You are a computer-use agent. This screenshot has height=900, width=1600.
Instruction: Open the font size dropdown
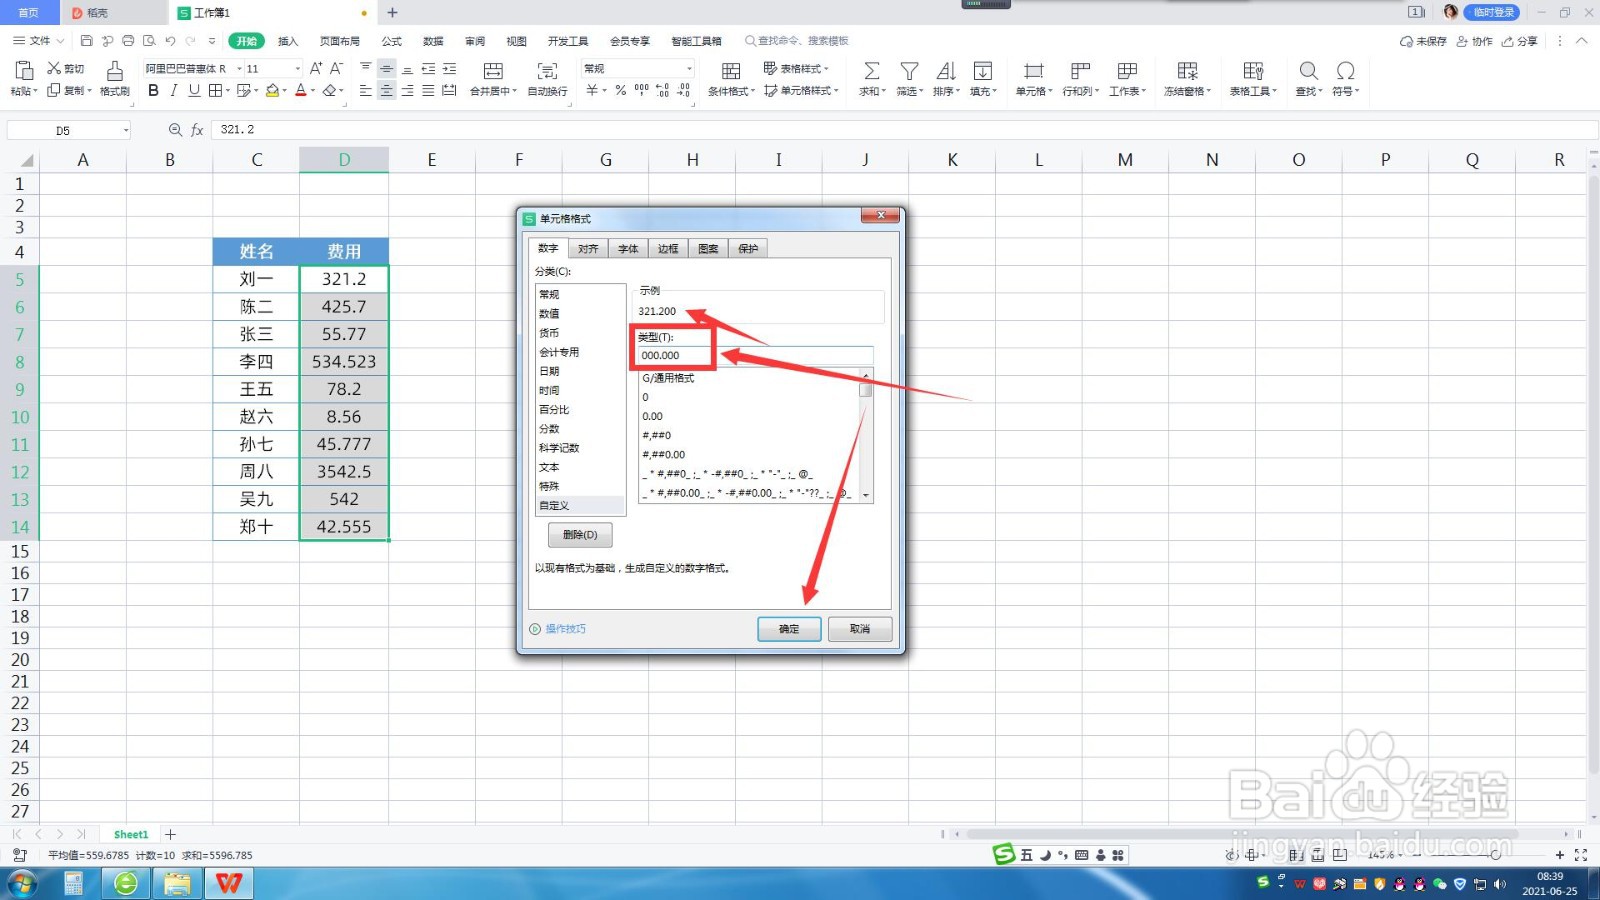(297, 68)
